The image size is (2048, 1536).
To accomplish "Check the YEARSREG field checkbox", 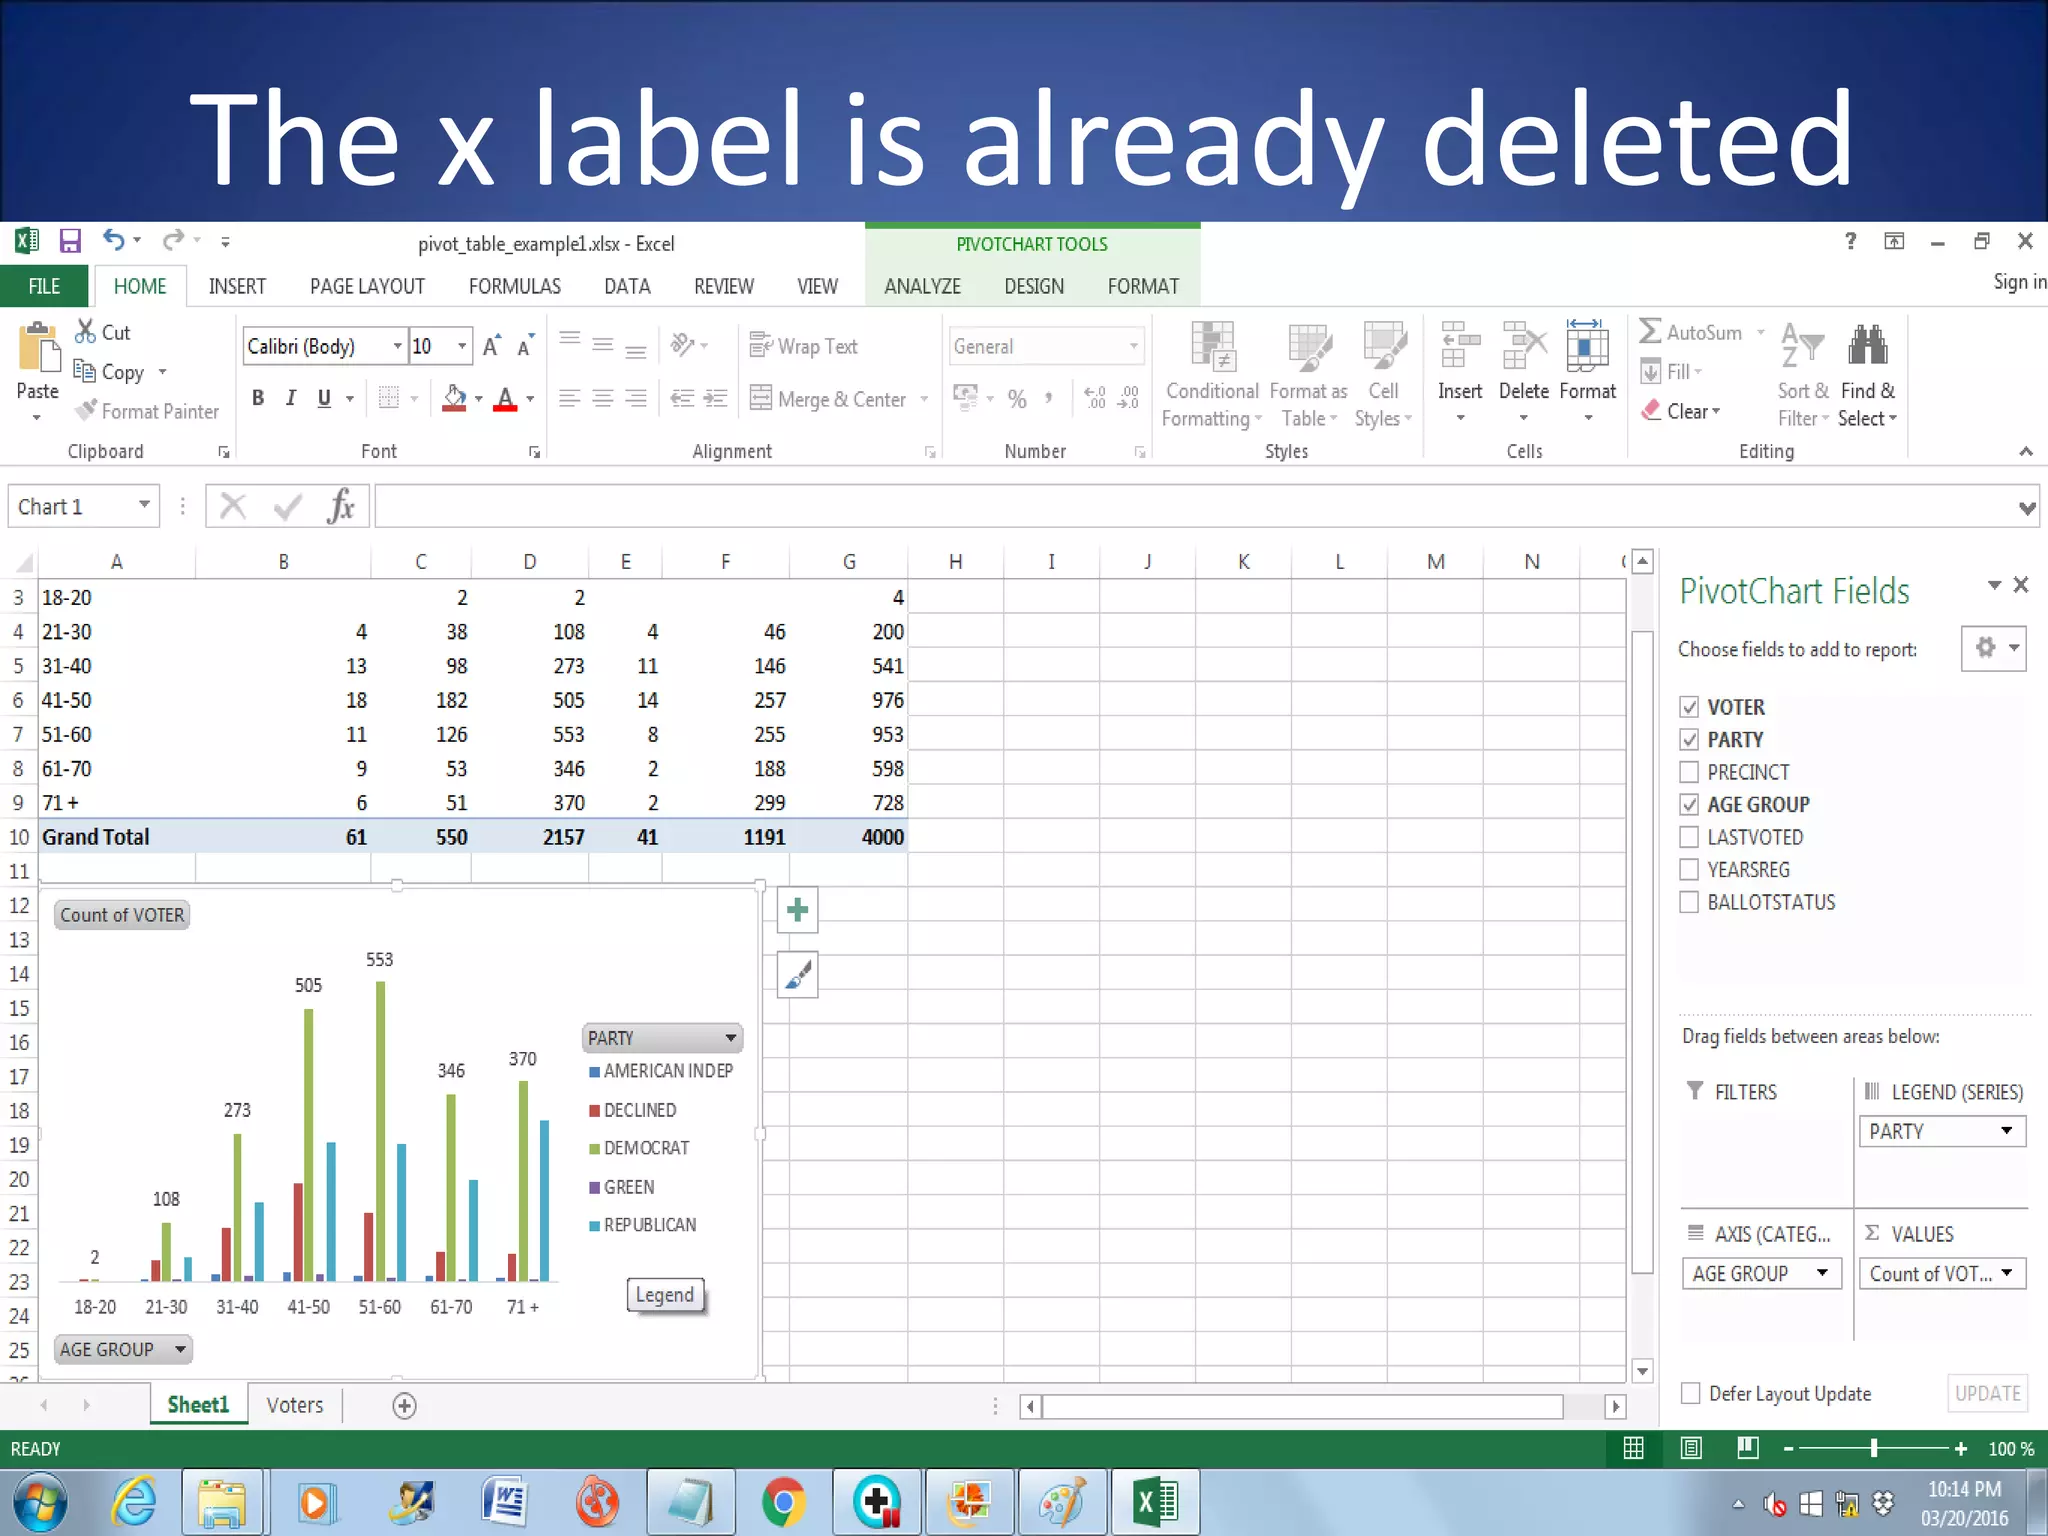I will pos(1690,870).
